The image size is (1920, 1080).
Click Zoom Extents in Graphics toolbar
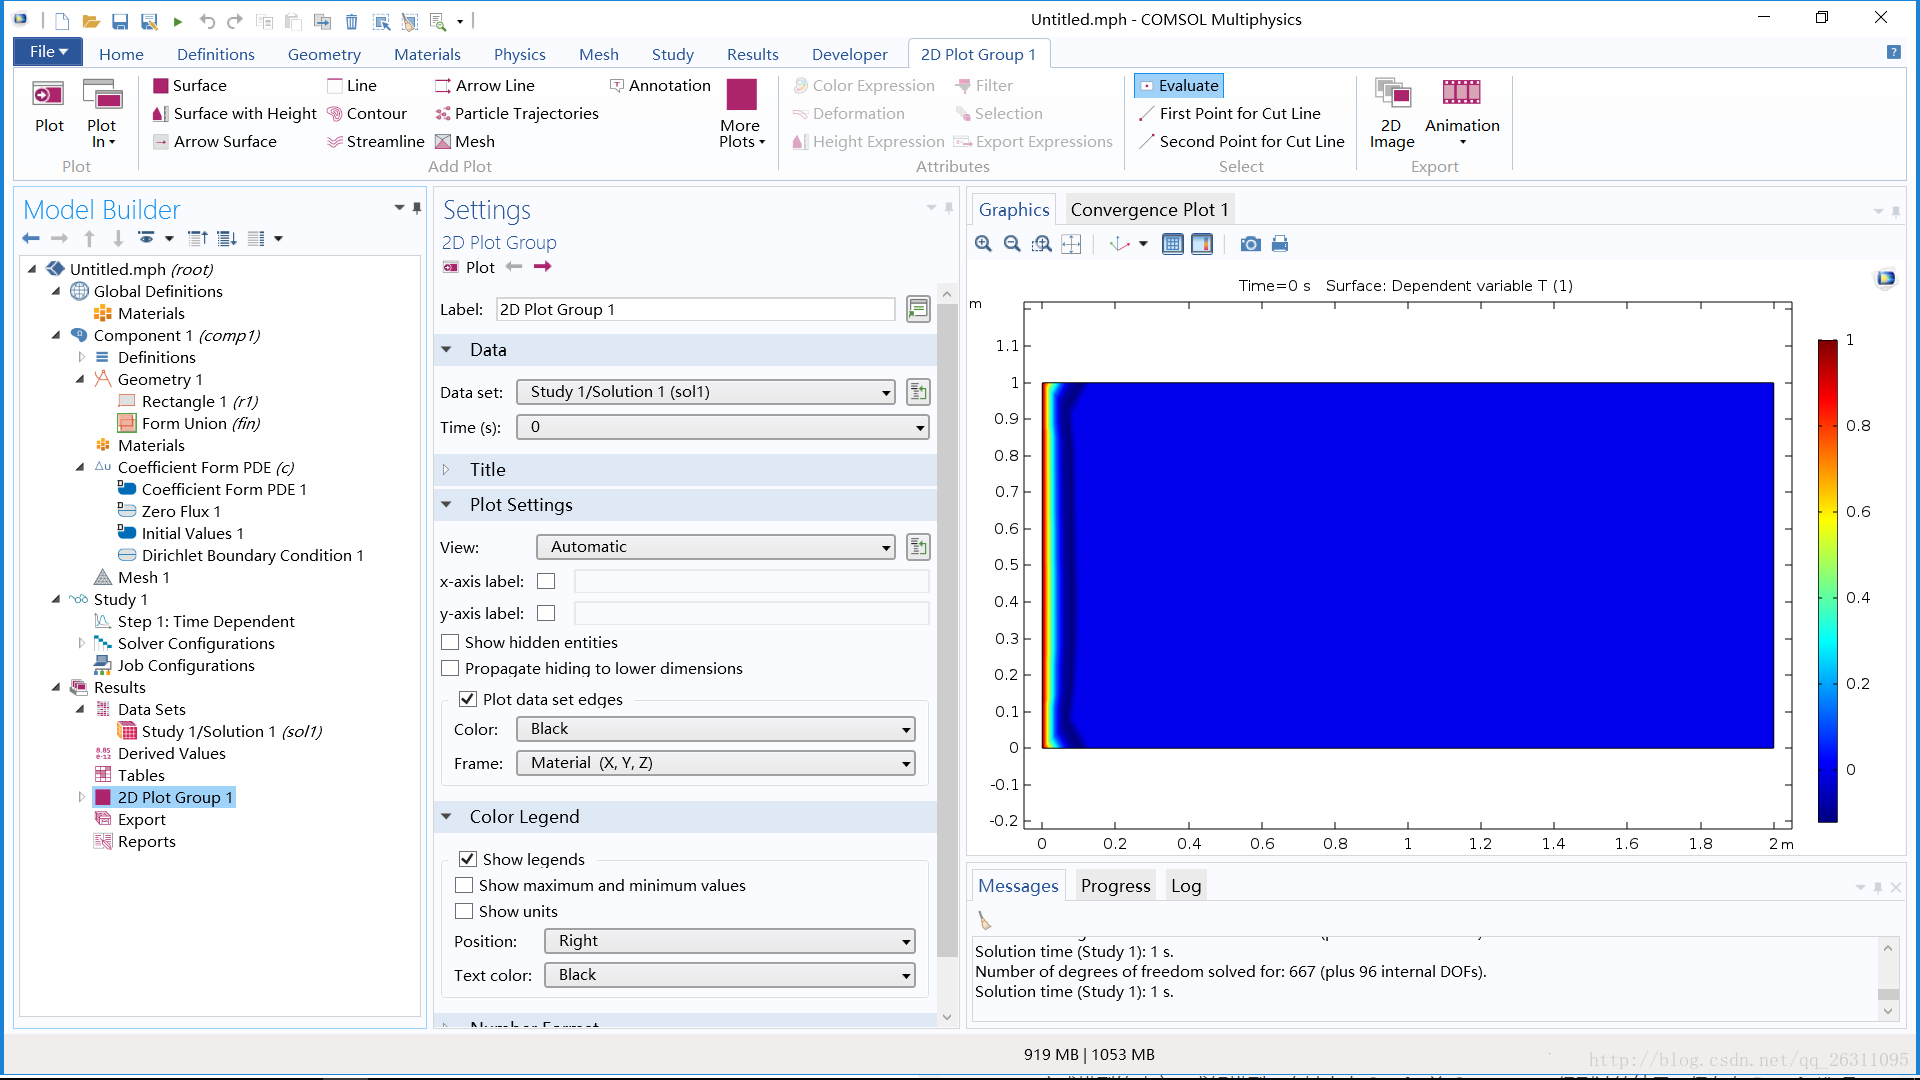(x=1071, y=244)
